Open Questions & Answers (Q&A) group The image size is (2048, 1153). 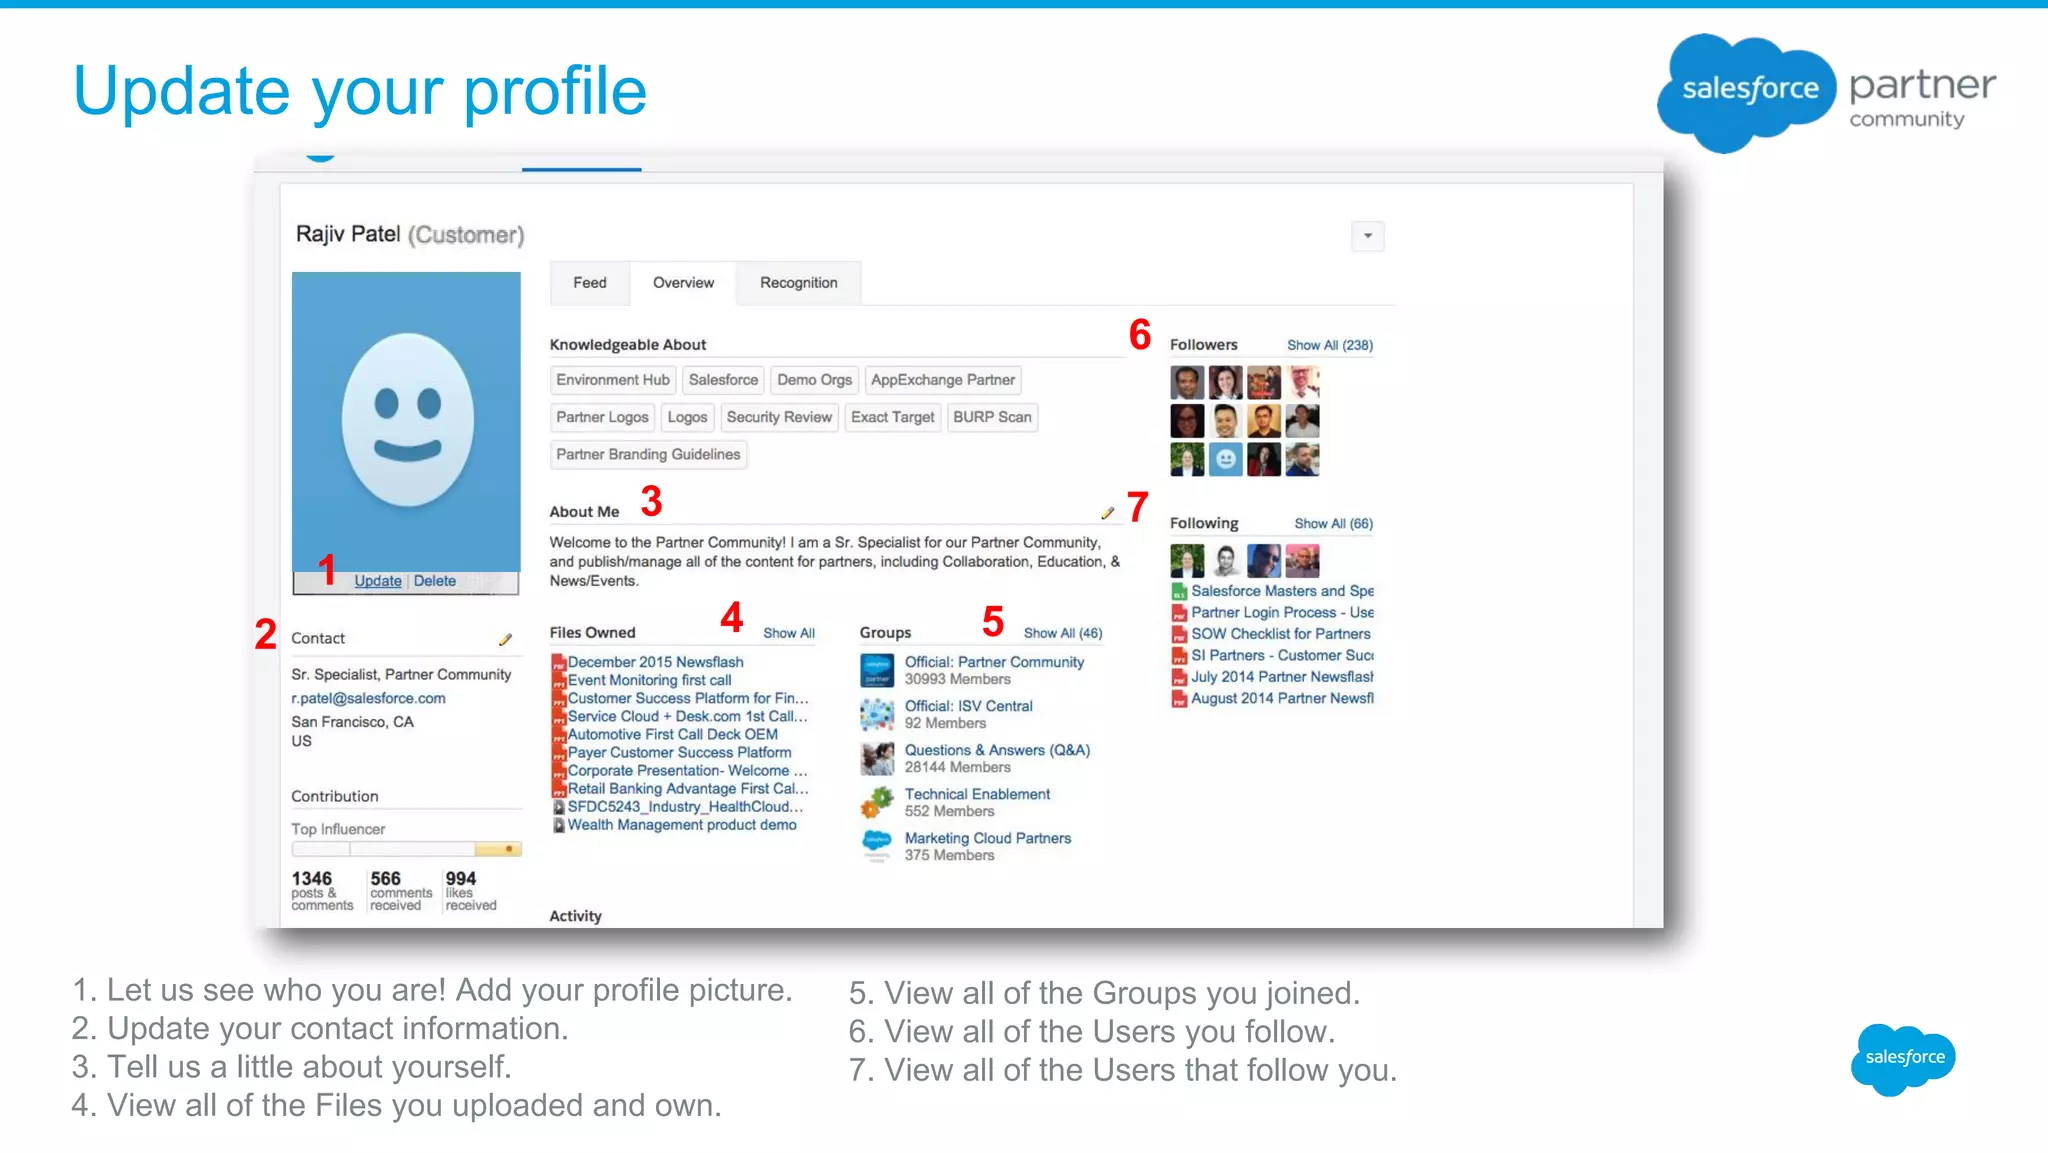[x=997, y=750]
